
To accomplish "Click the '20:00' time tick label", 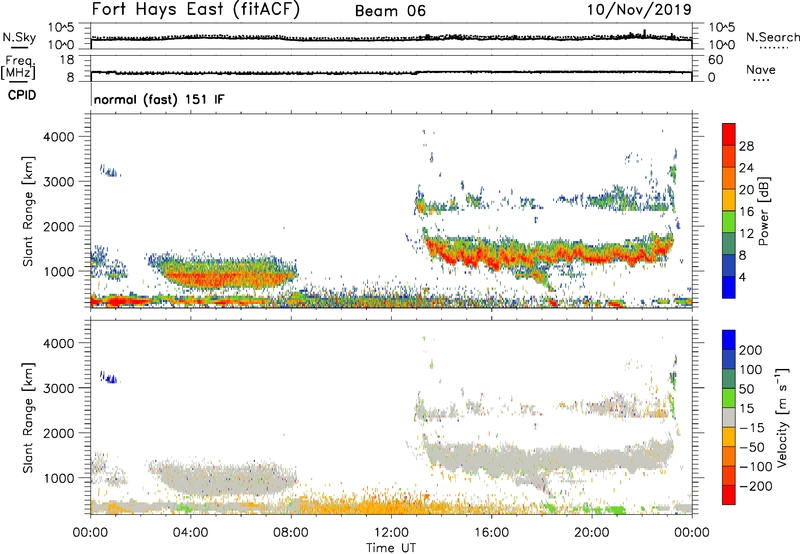I will pos(592,533).
